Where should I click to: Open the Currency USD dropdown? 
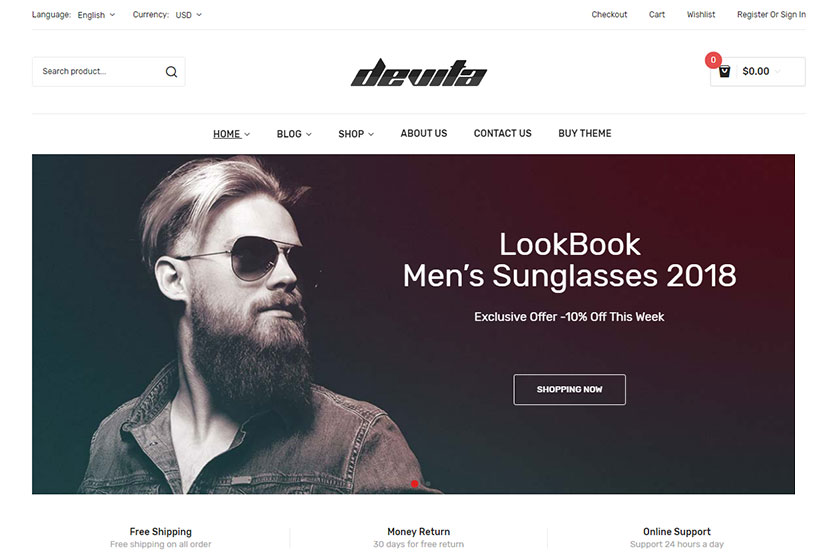point(188,15)
